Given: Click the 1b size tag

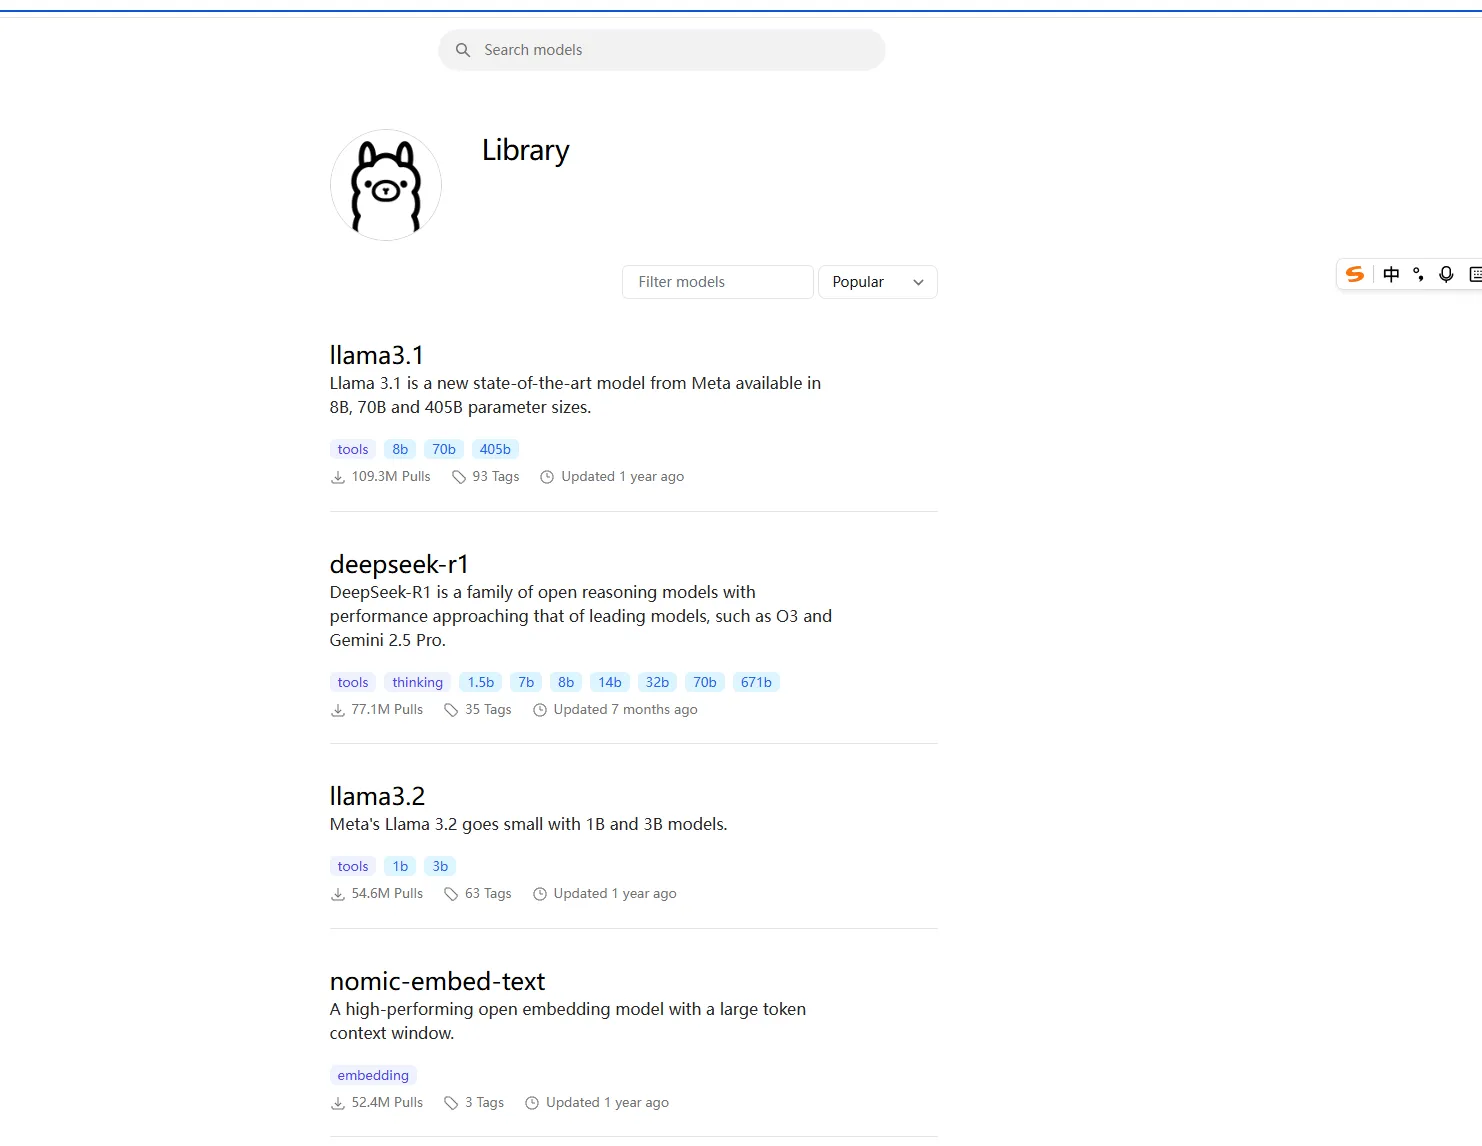Looking at the screenshot, I should click(400, 866).
